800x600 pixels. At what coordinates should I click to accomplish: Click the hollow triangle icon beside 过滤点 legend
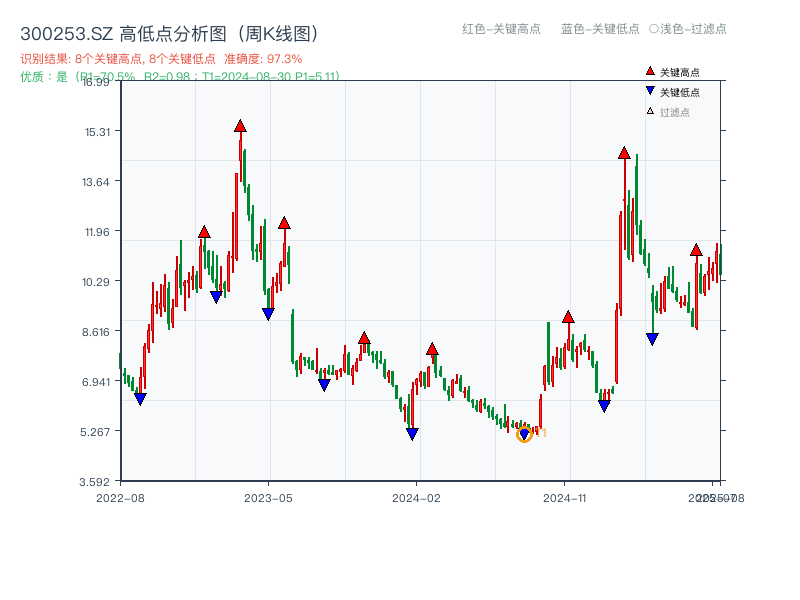650,111
